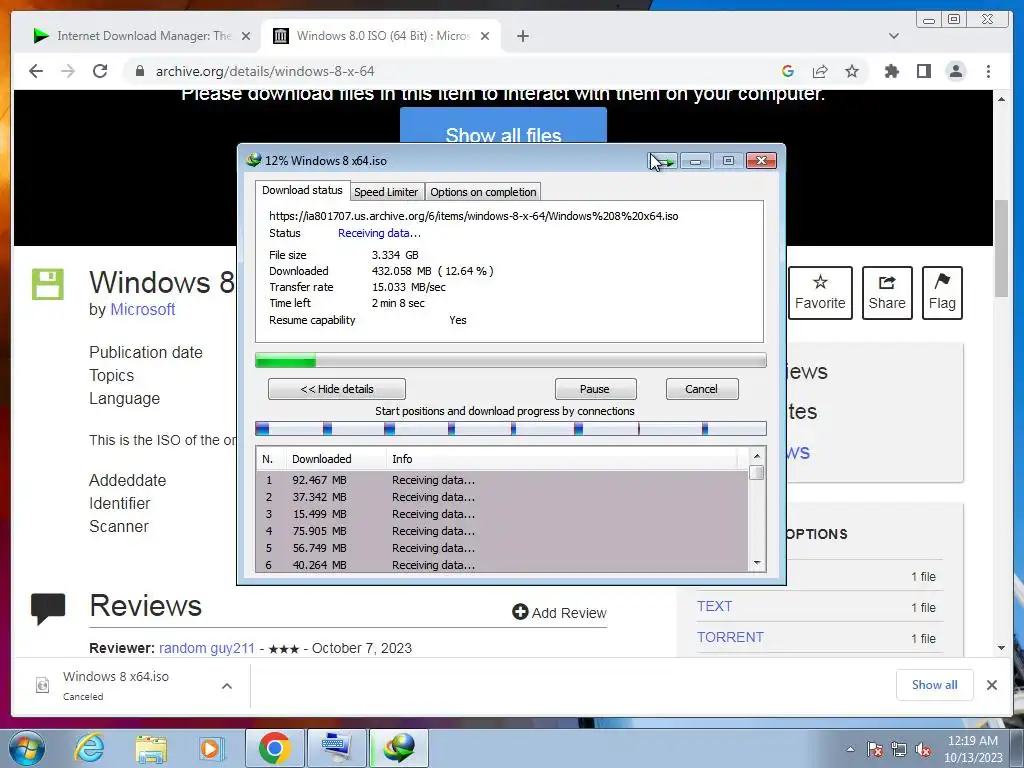1024x768 pixels.
Task: Open the TORRENT download option
Action: pos(730,637)
